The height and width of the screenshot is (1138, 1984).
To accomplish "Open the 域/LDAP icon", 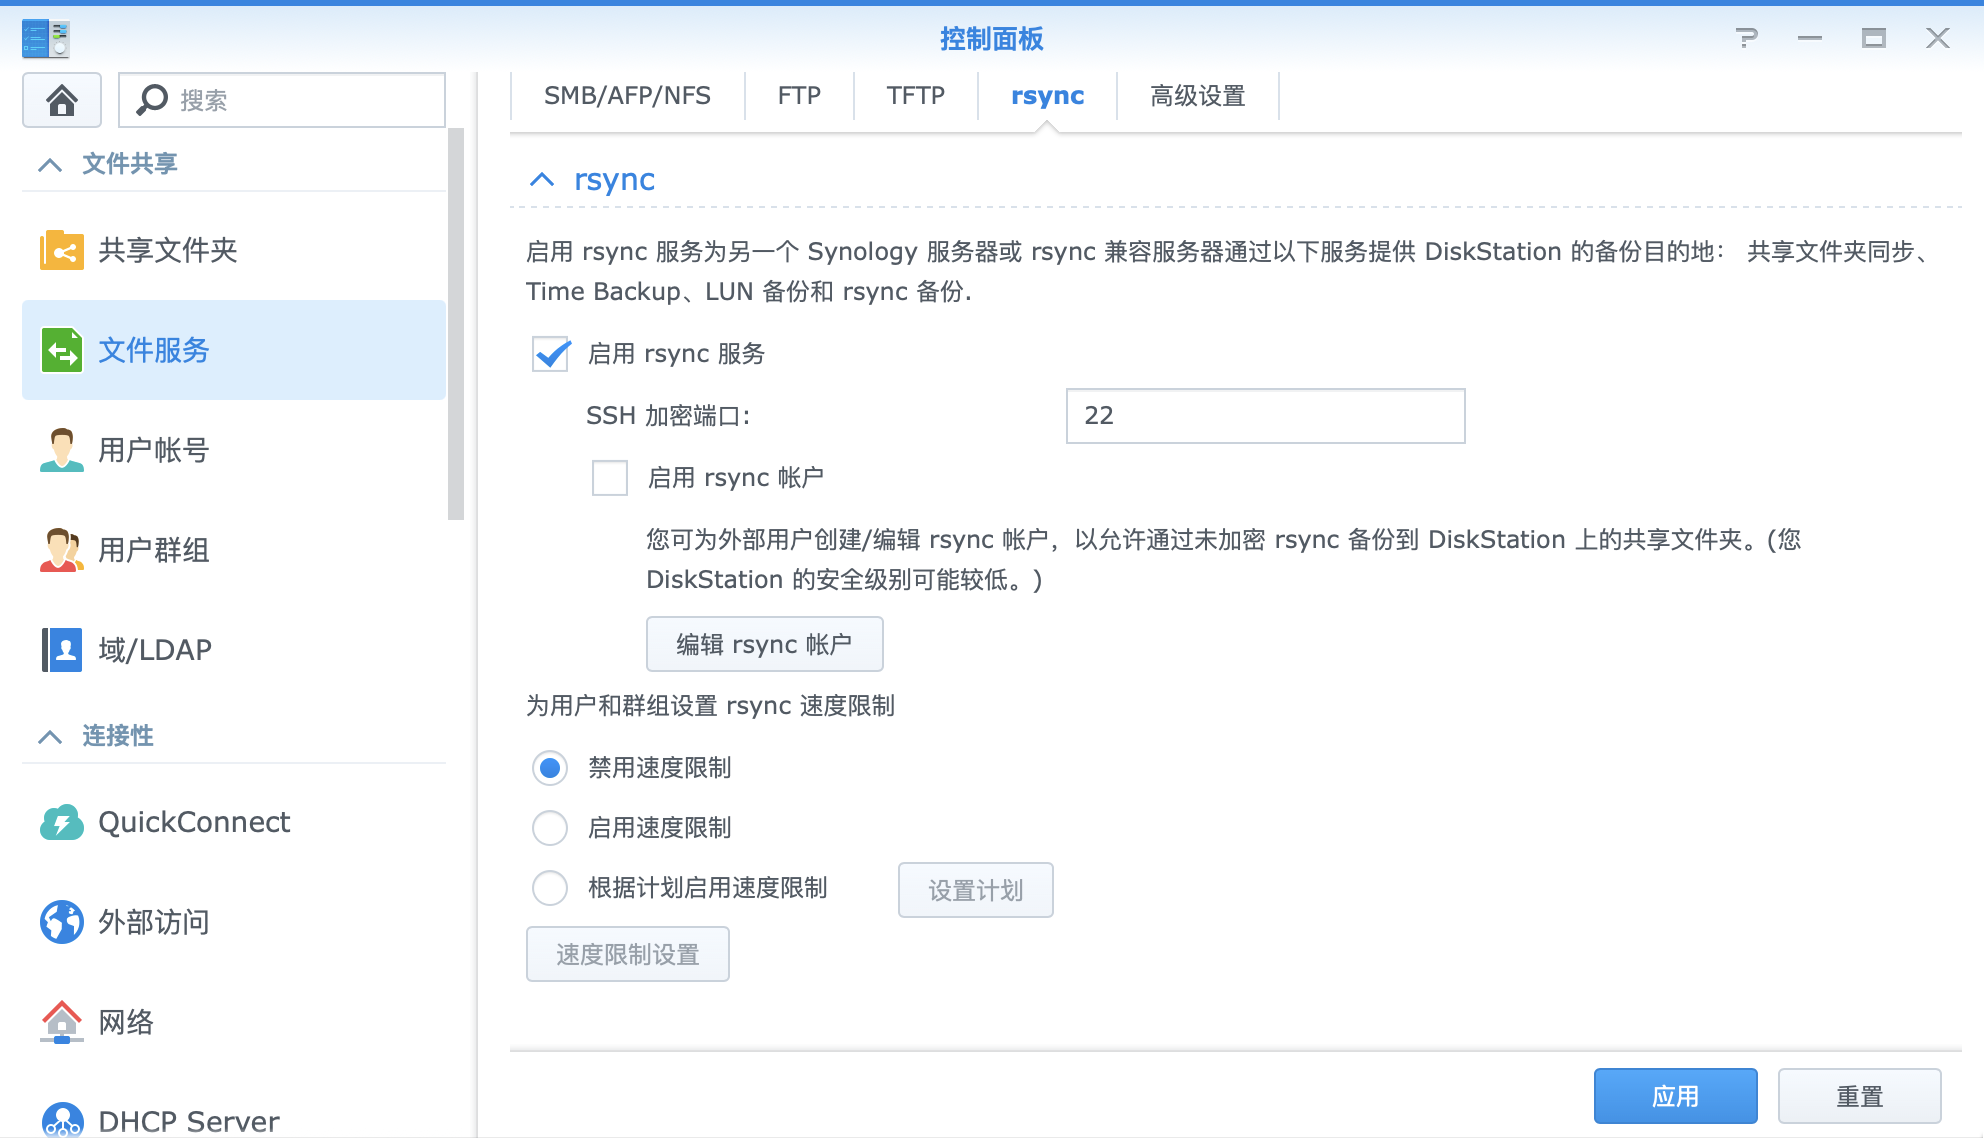I will pos(62,650).
